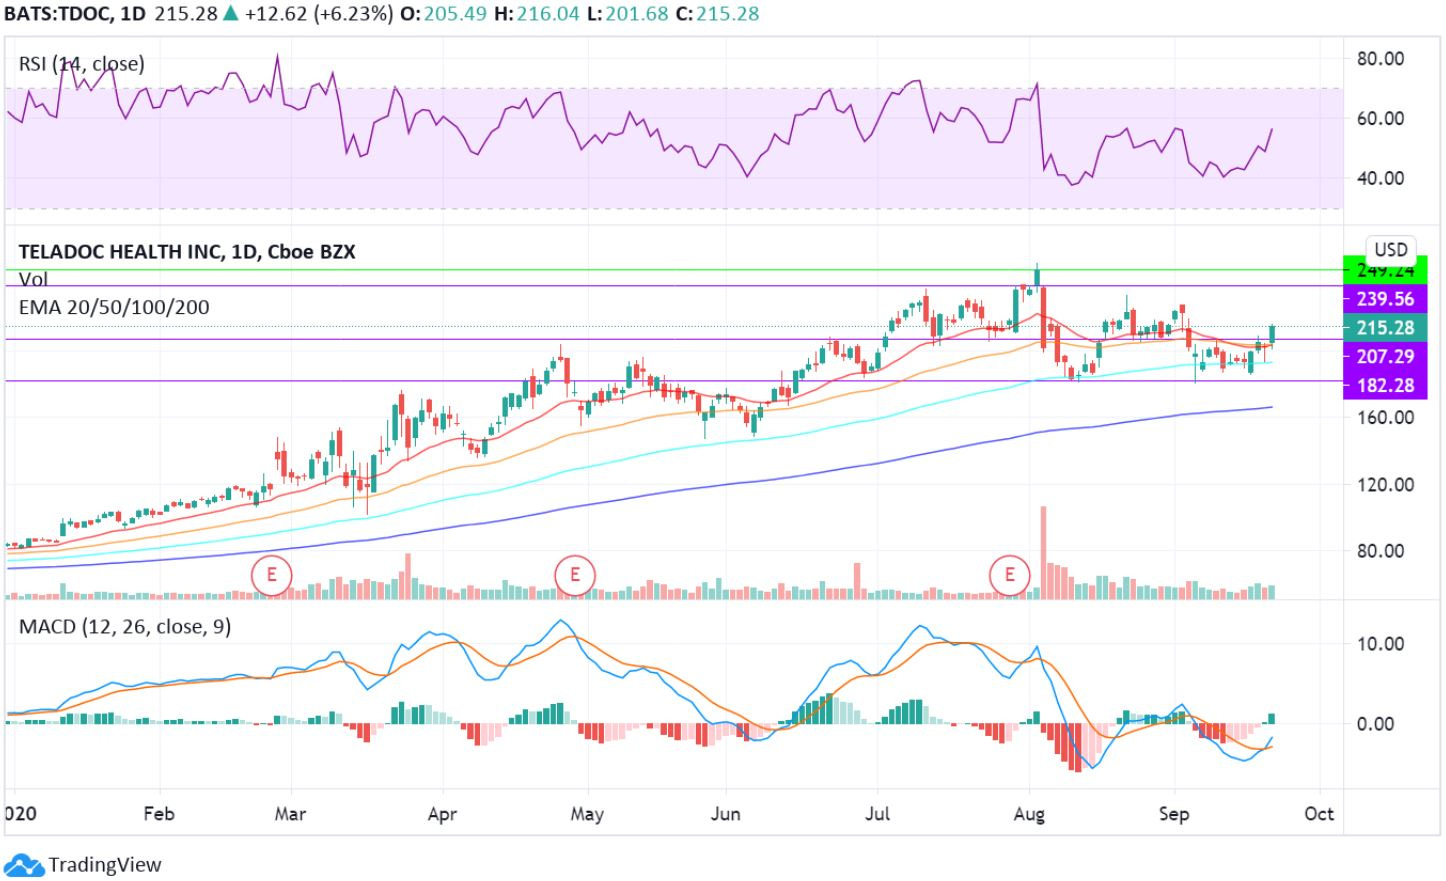Click the TradingView cloud logo icon
Screen dimensions: 1446x881
pyautogui.click(x=24, y=866)
